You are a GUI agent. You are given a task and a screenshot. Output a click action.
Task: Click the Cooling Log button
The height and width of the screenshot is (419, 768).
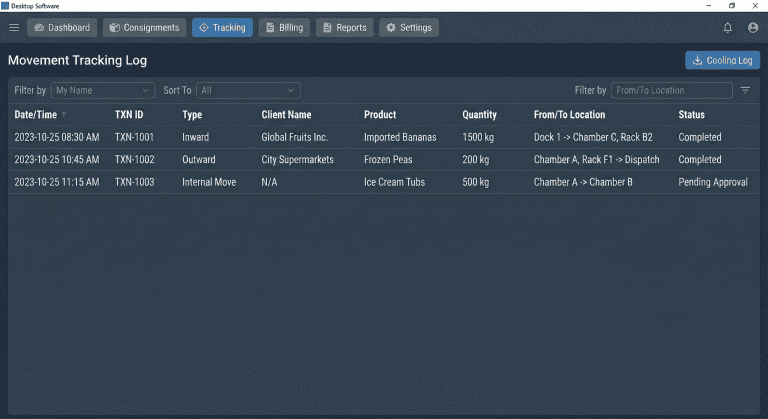pyautogui.click(x=722, y=61)
